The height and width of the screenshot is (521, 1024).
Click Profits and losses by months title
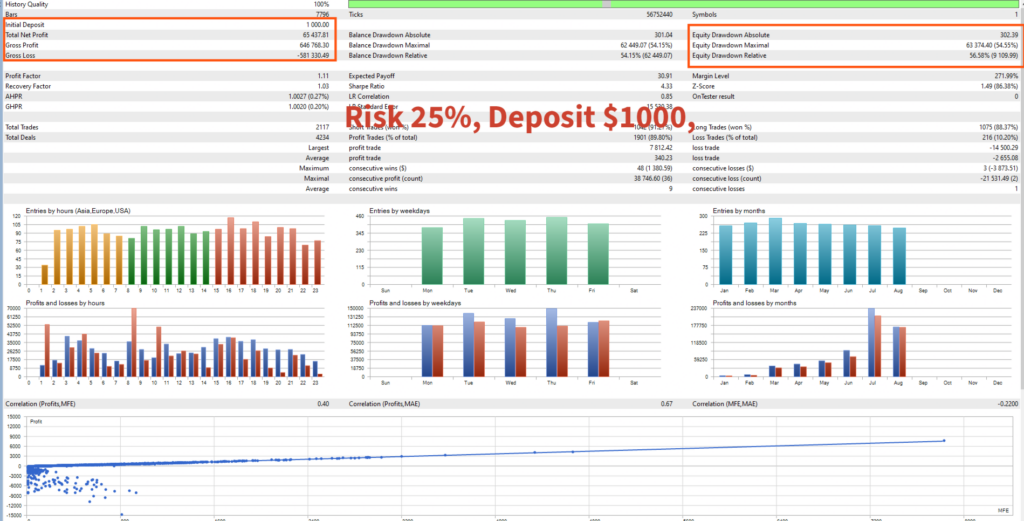[x=754, y=303]
